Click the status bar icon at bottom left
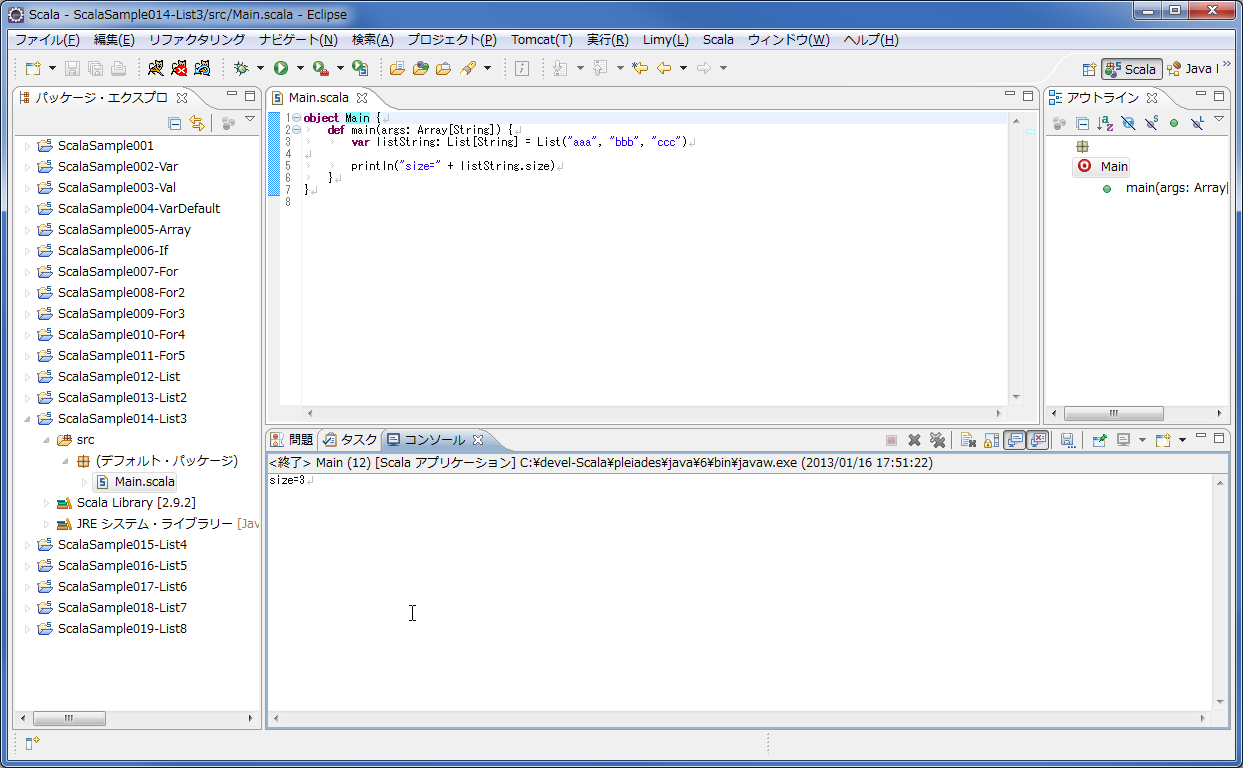 (32, 742)
